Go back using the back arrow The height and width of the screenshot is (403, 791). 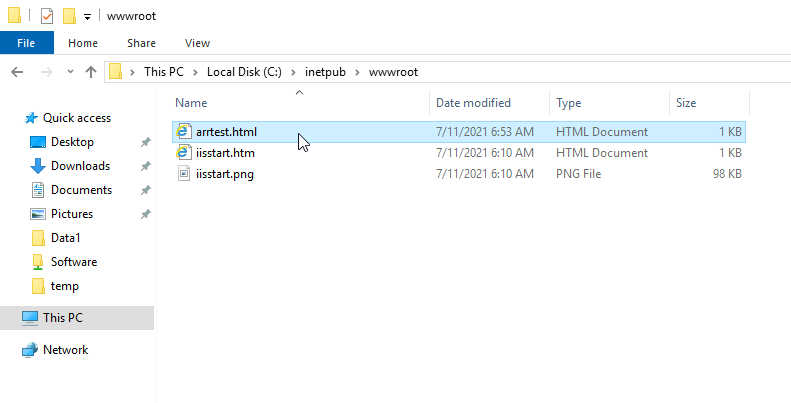click(x=17, y=72)
